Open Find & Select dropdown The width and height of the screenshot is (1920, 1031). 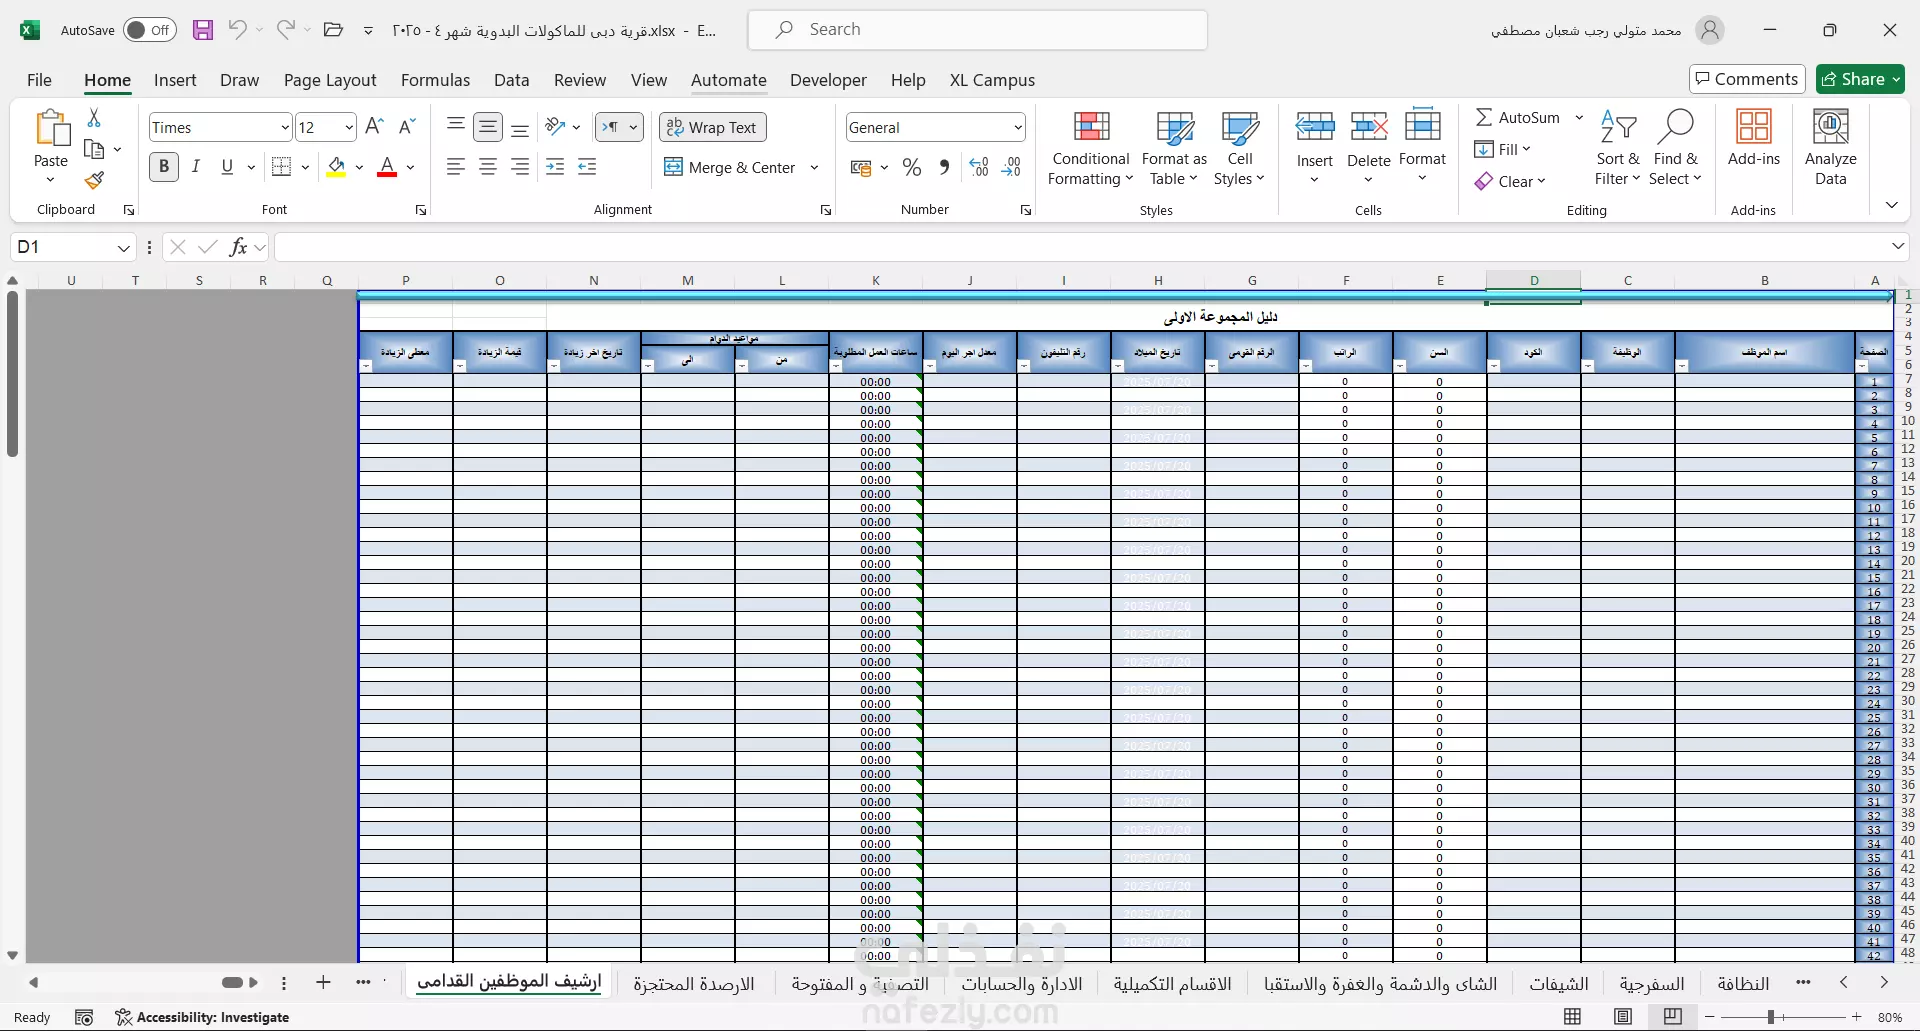[1676, 148]
